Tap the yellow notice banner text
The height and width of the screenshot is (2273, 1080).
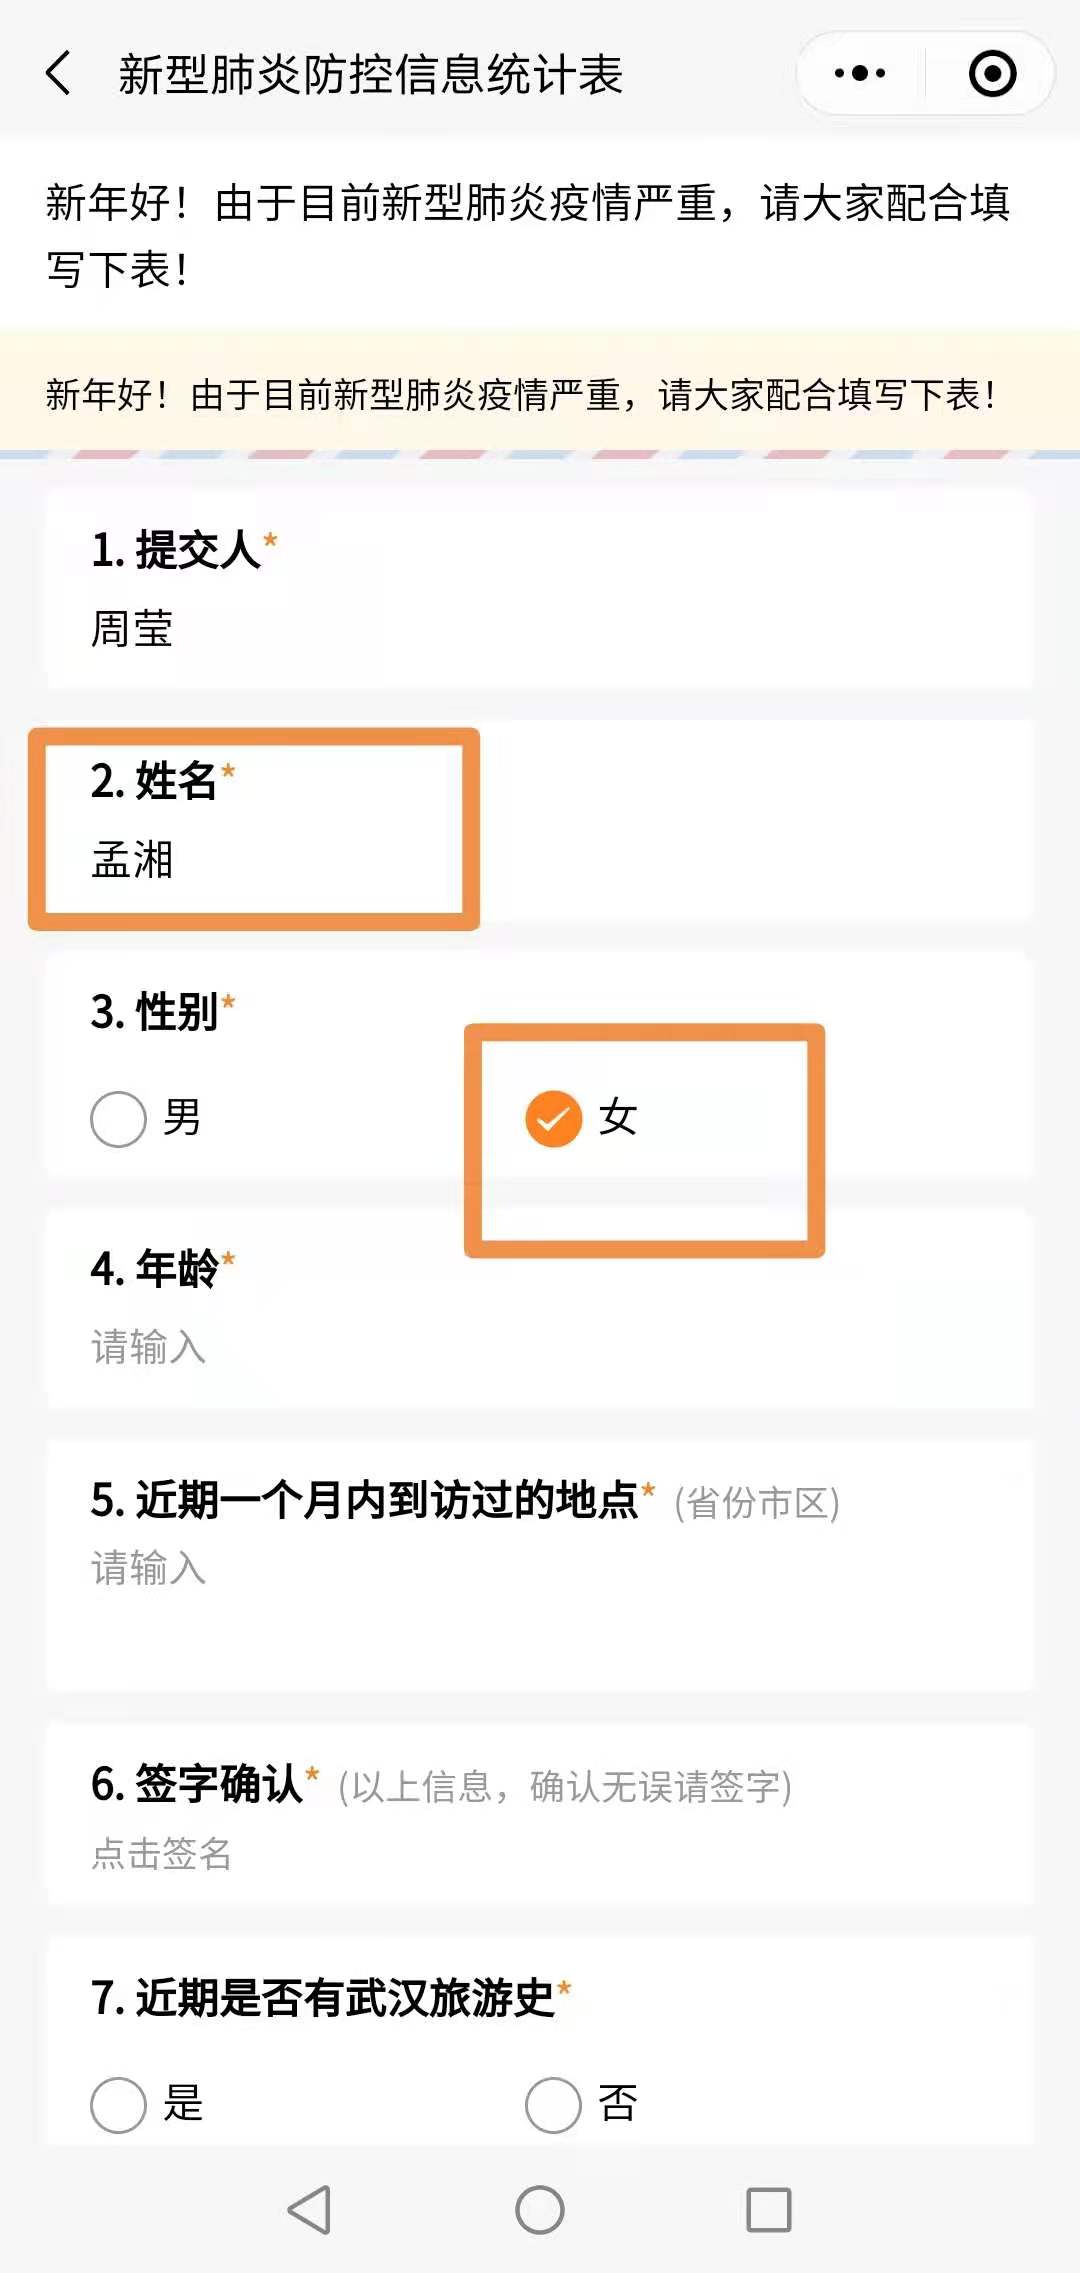[x=520, y=395]
